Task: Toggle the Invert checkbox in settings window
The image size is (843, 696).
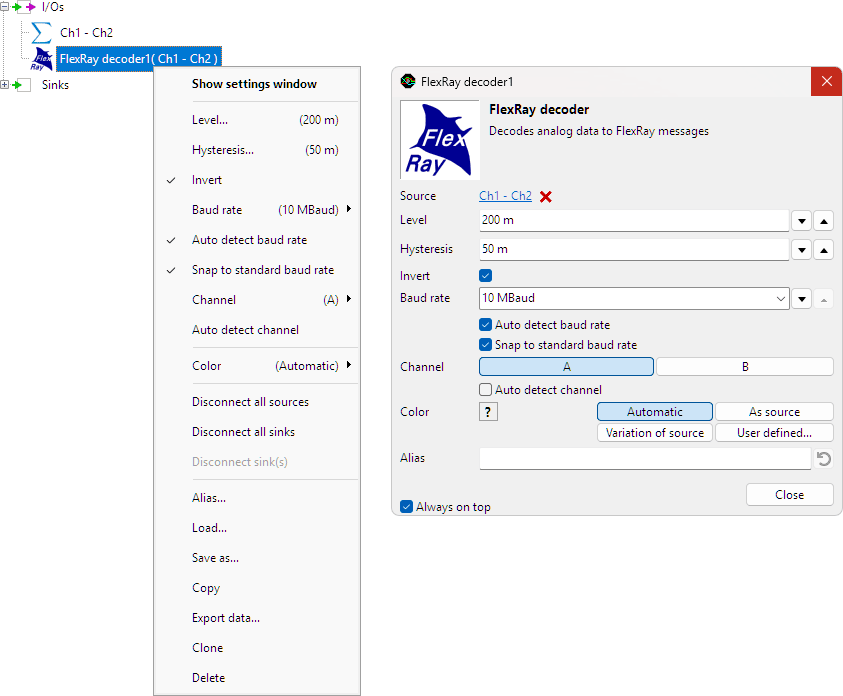Action: pyautogui.click(x=485, y=276)
